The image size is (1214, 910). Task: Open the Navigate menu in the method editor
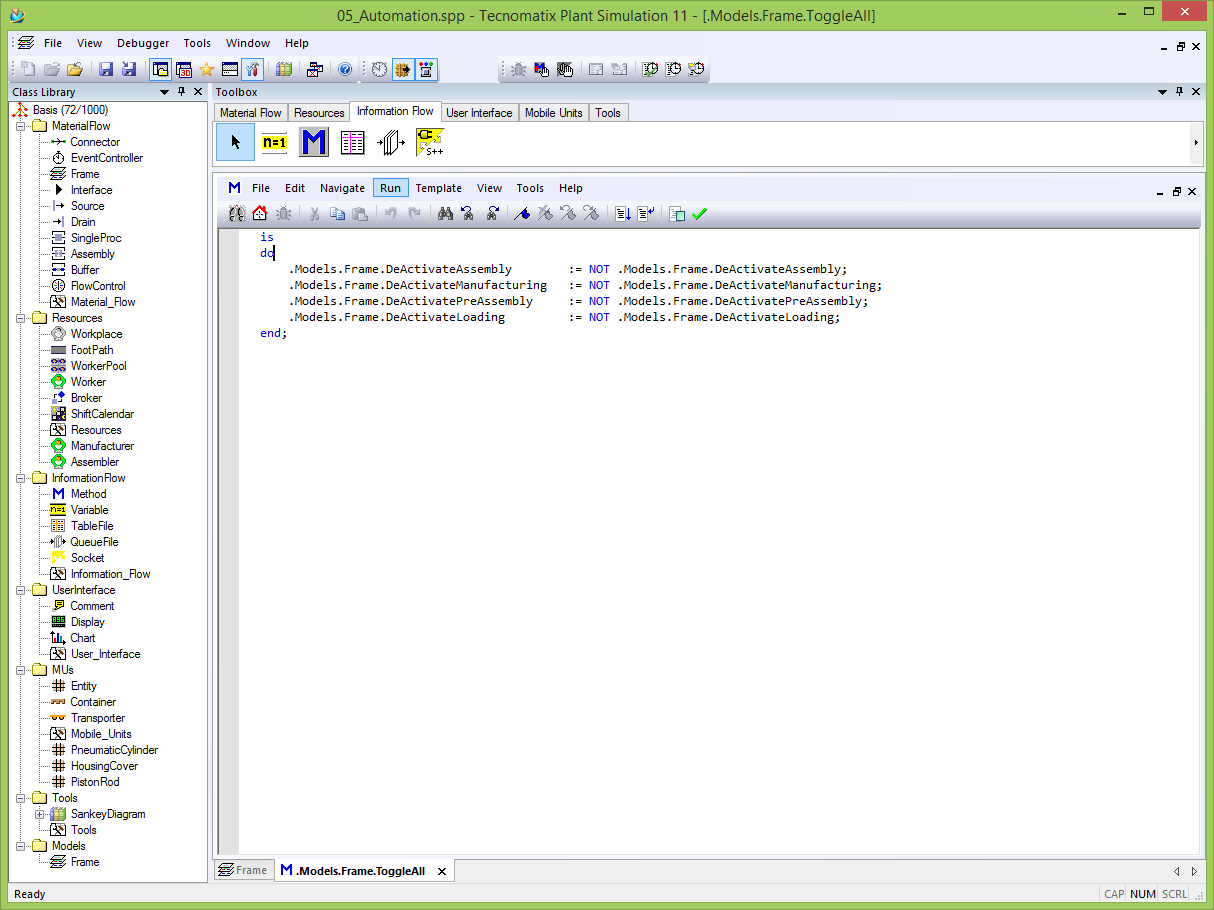click(342, 188)
